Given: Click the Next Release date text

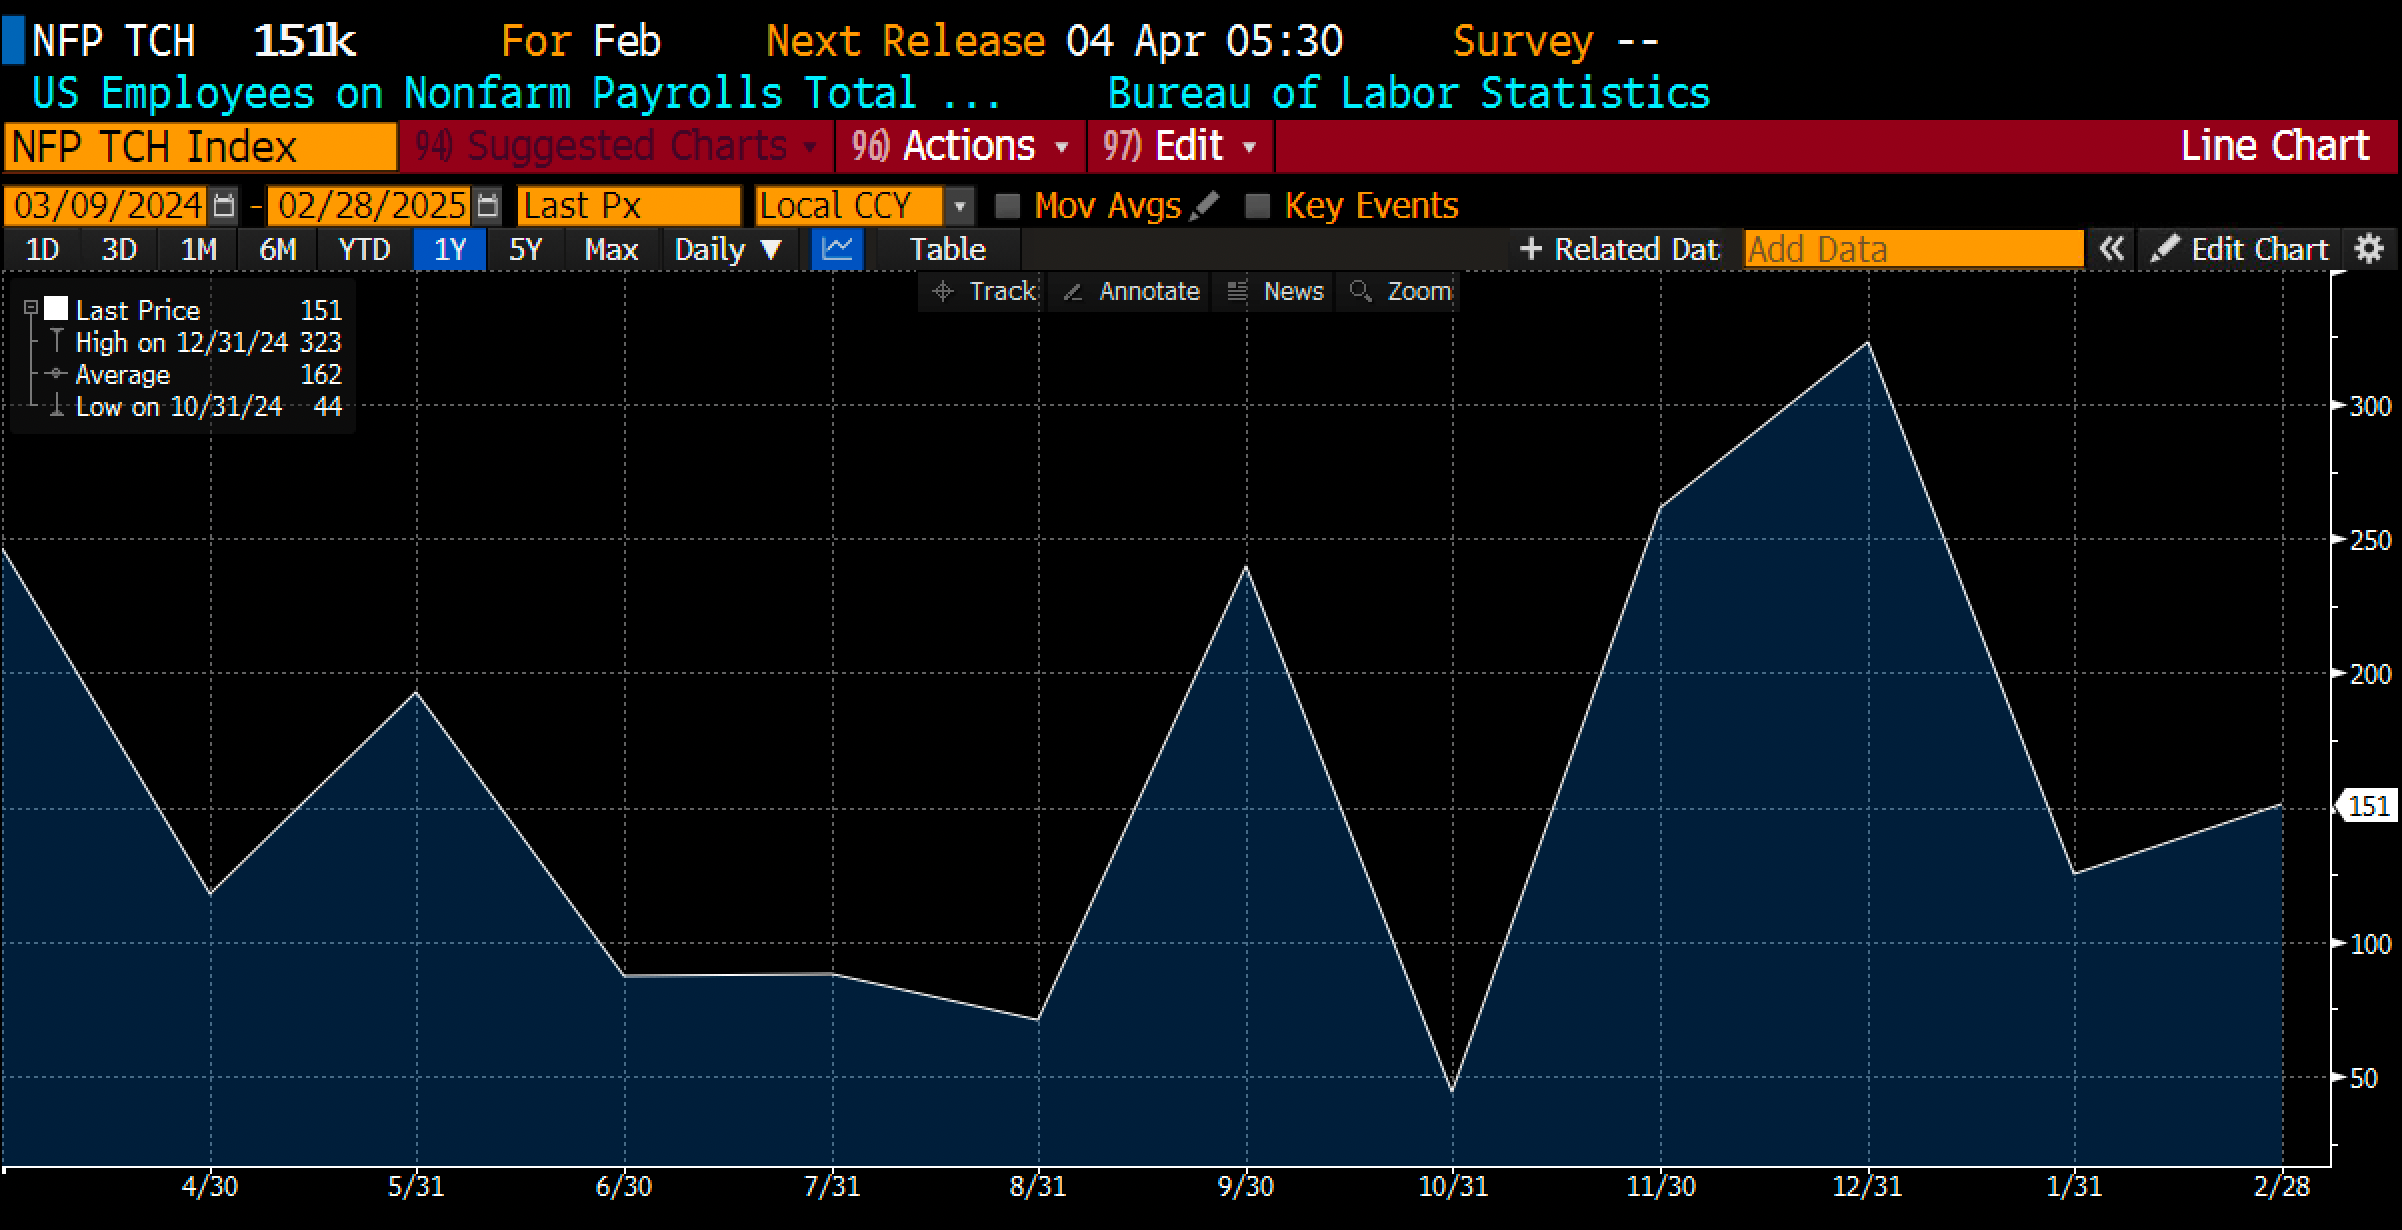Looking at the screenshot, I should pos(1204,41).
